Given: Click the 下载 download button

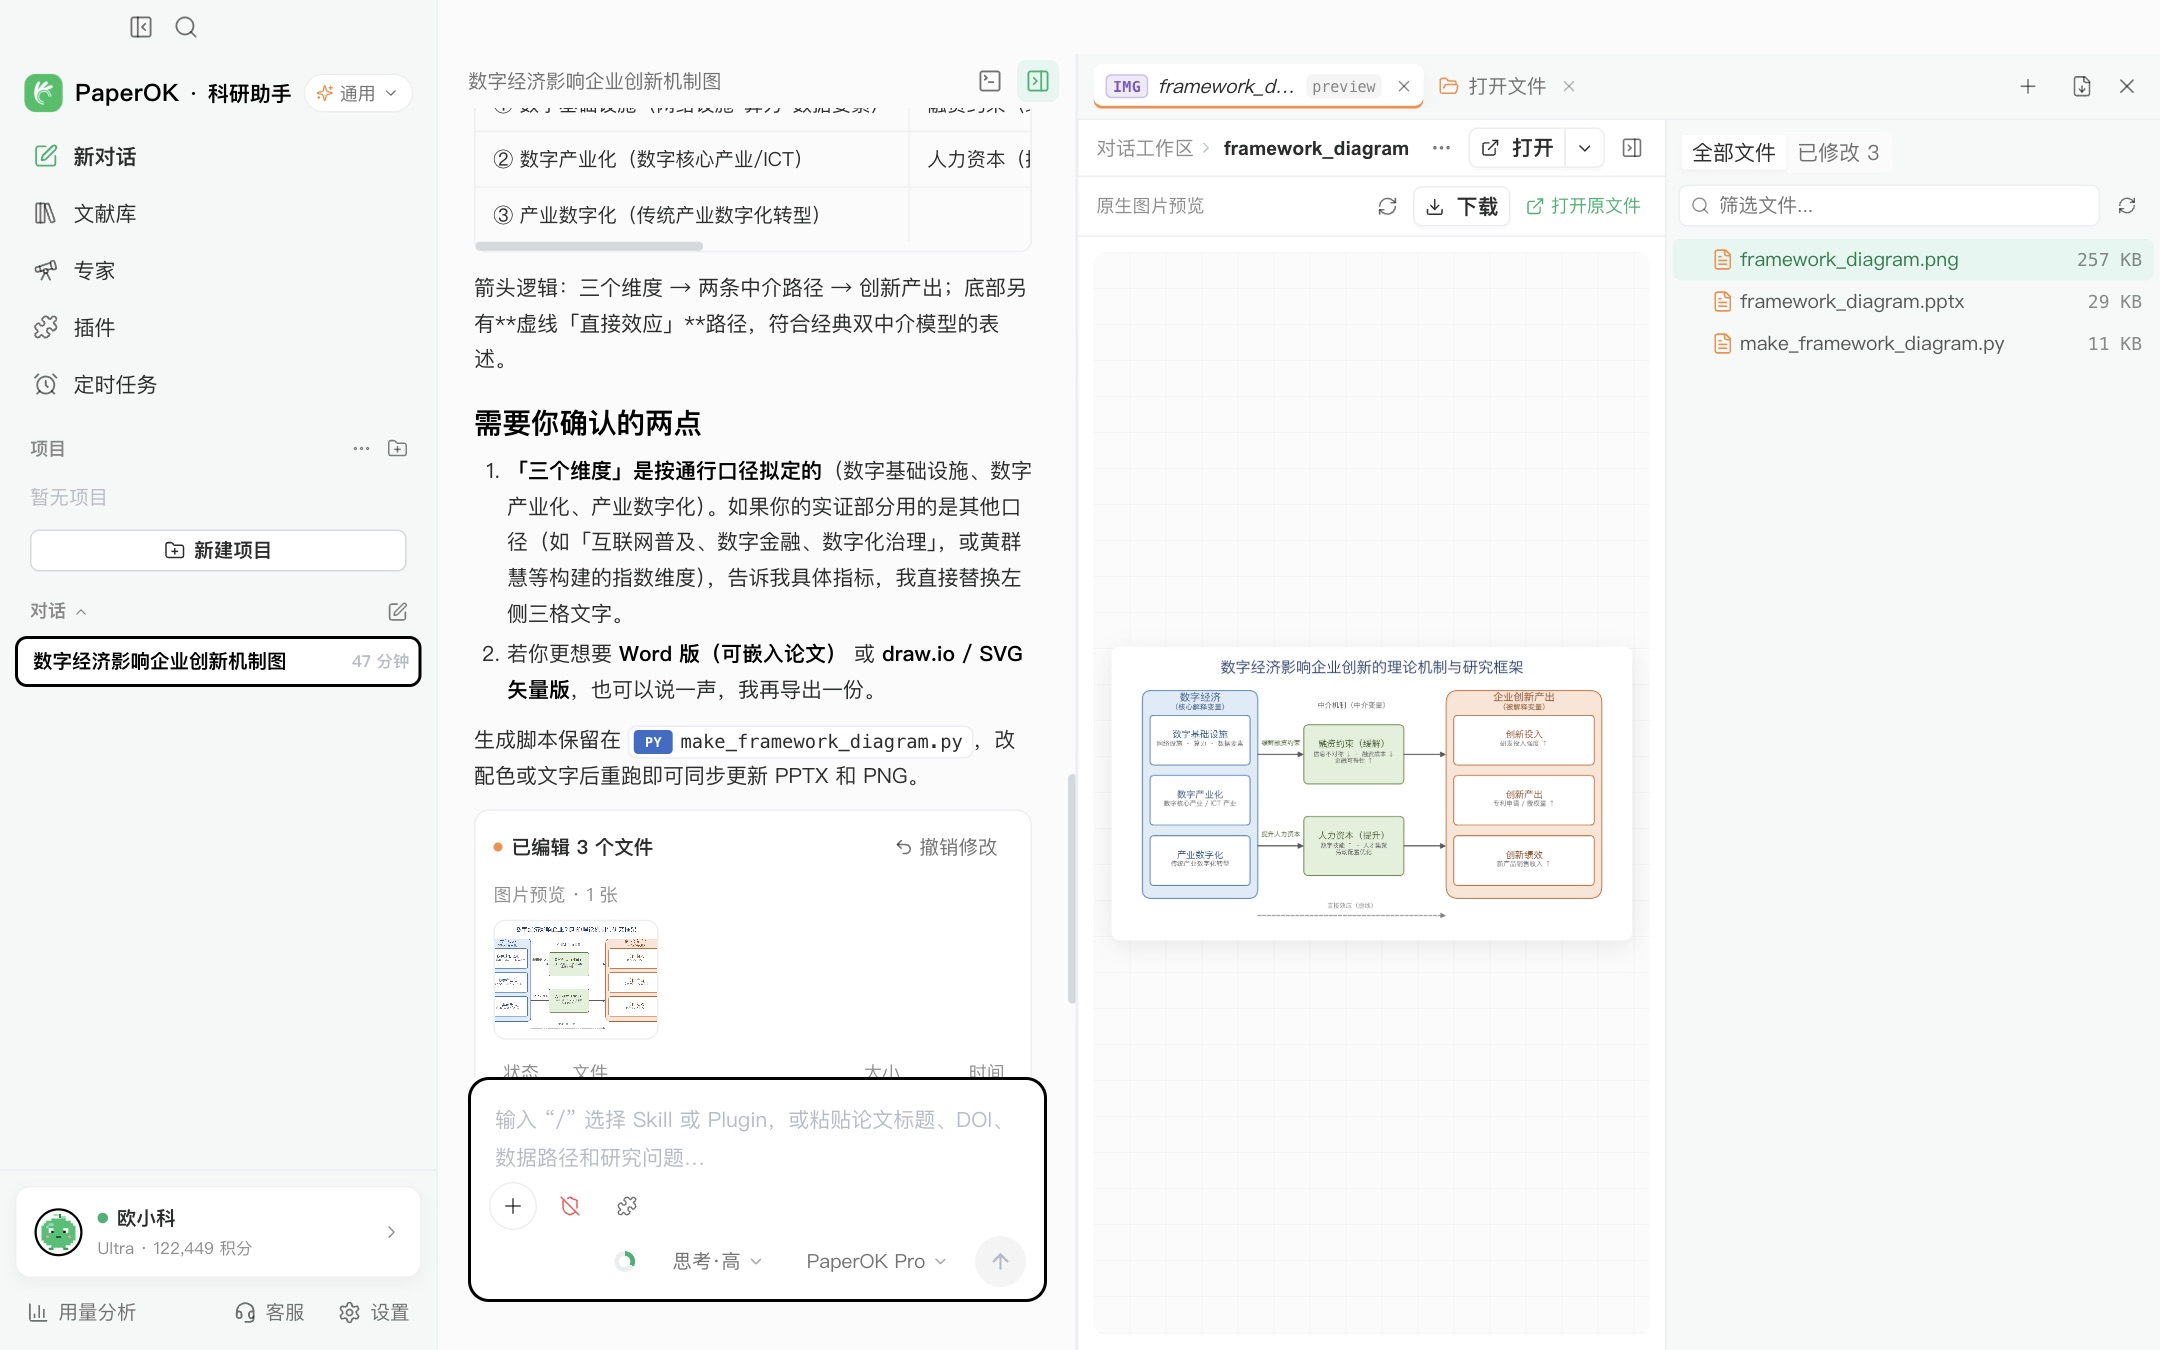Looking at the screenshot, I should tap(1462, 206).
